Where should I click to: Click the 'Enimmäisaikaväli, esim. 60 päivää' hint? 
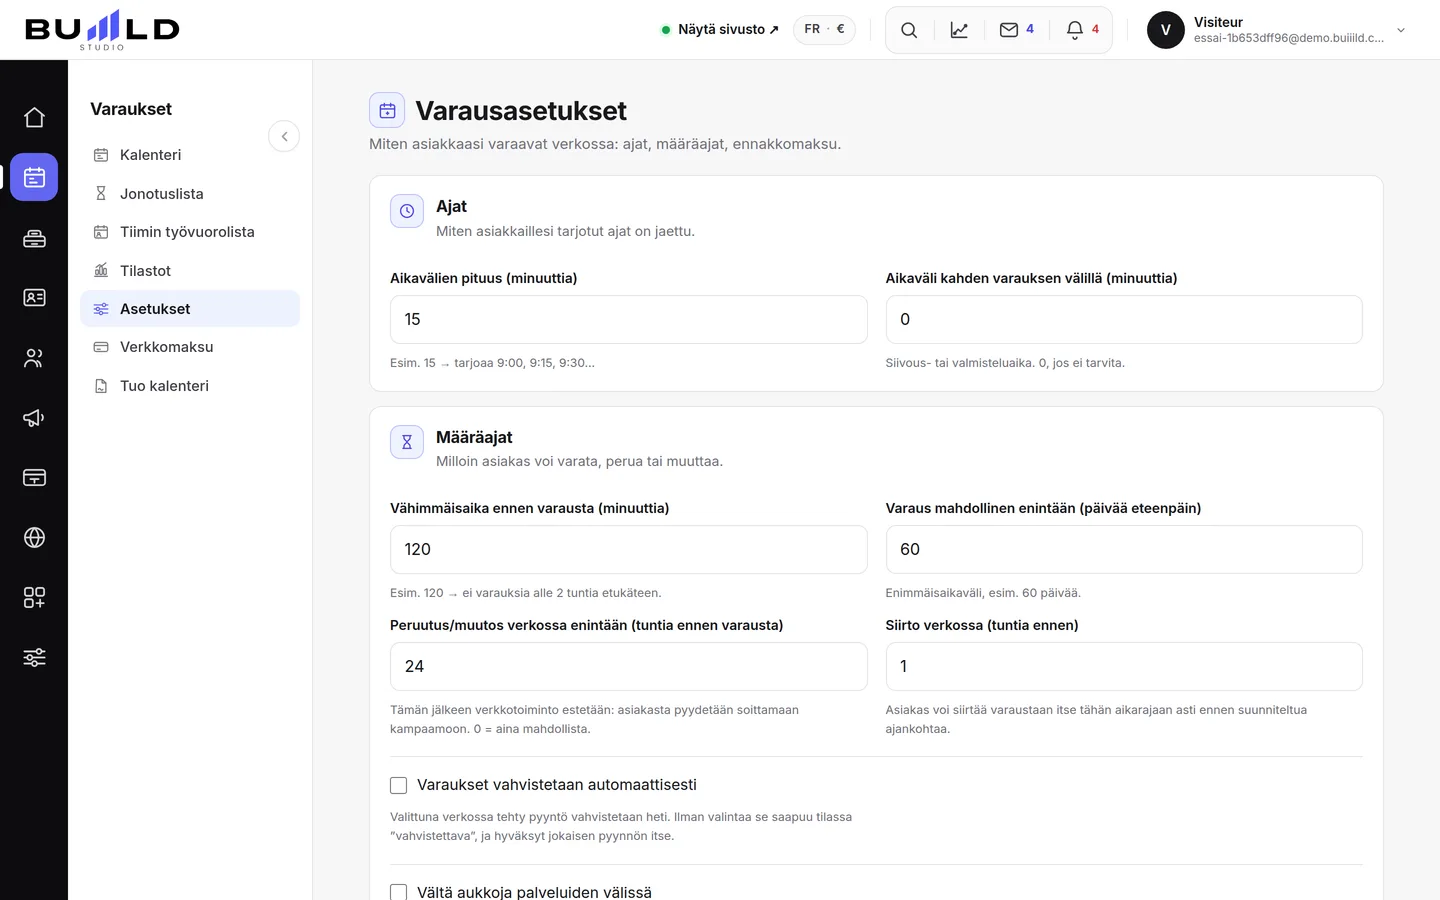[983, 593]
